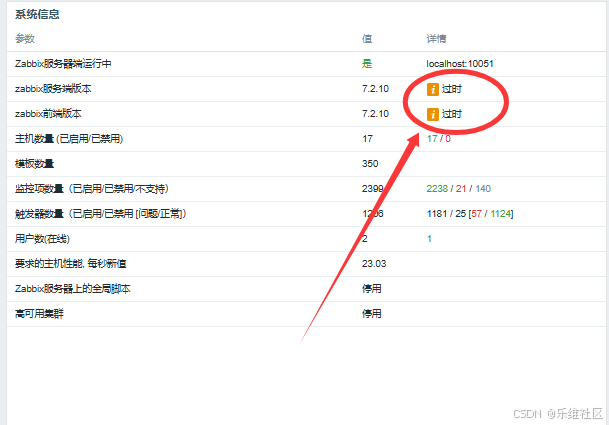Click the template count 350
Viewport: 609px width, 425px height.
(x=370, y=164)
